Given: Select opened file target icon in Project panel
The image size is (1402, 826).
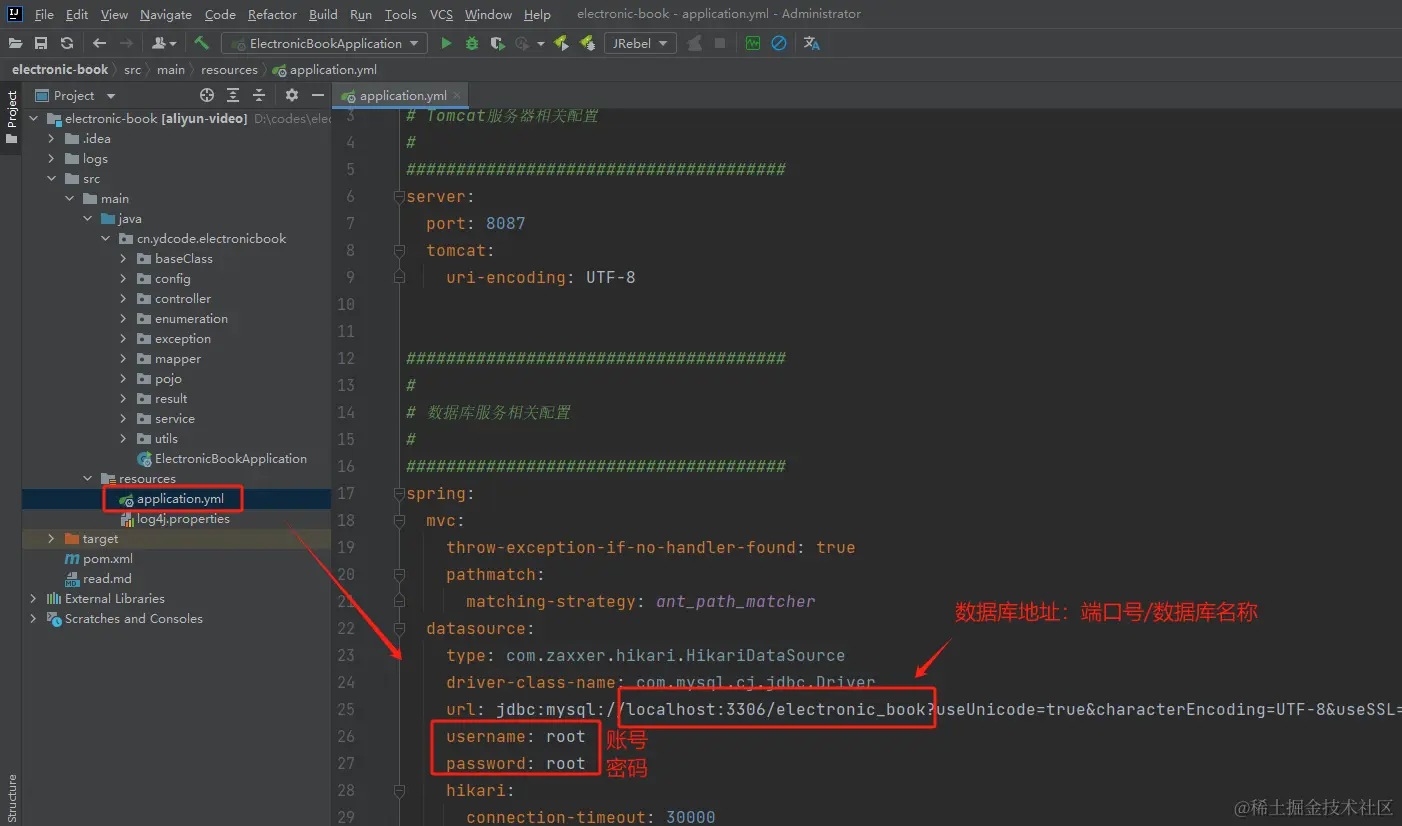Looking at the screenshot, I should click(207, 95).
